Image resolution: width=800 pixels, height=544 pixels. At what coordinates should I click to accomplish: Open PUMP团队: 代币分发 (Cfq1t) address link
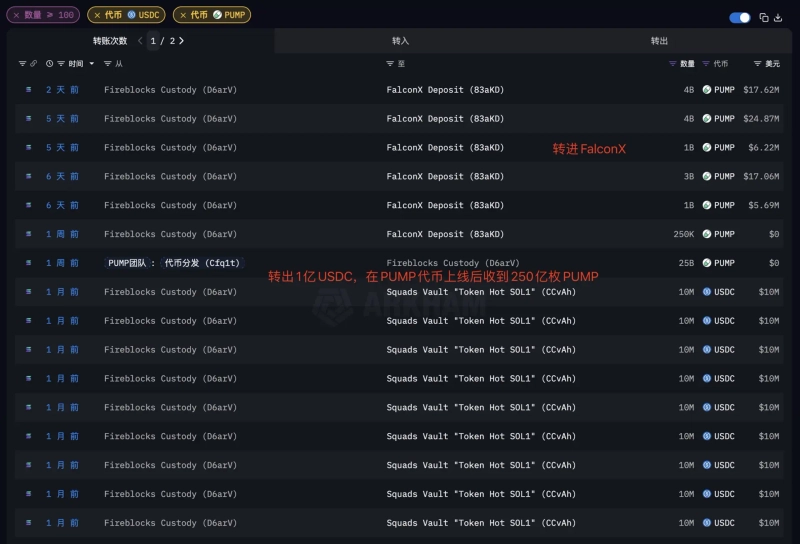pyautogui.click(x=174, y=263)
